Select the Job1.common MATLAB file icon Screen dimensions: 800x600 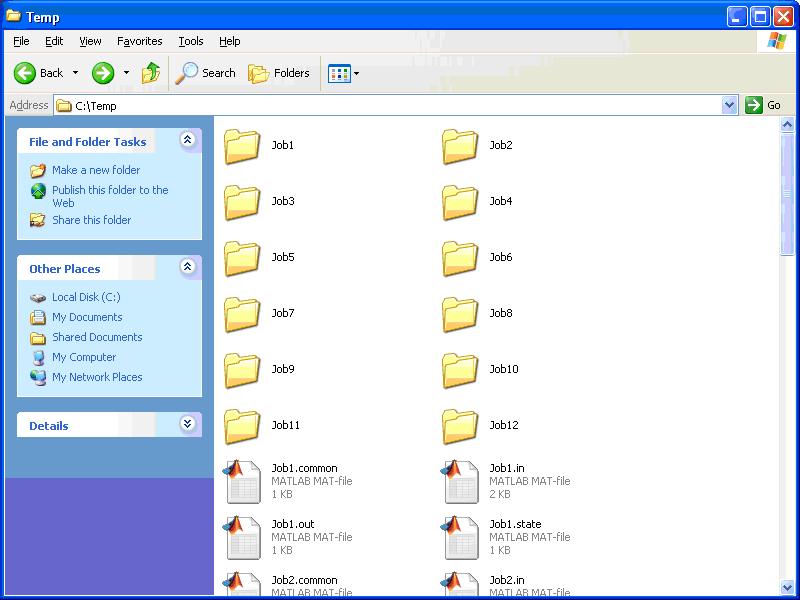coord(242,481)
